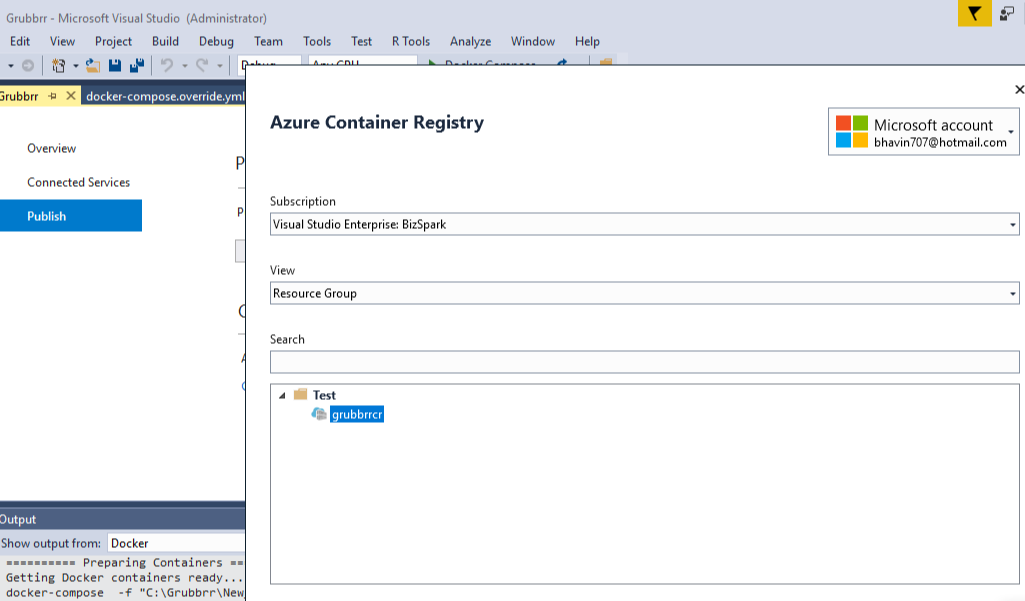The height and width of the screenshot is (601, 1025).
Task: Close the Grubbrr document tab
Action: tap(71, 96)
